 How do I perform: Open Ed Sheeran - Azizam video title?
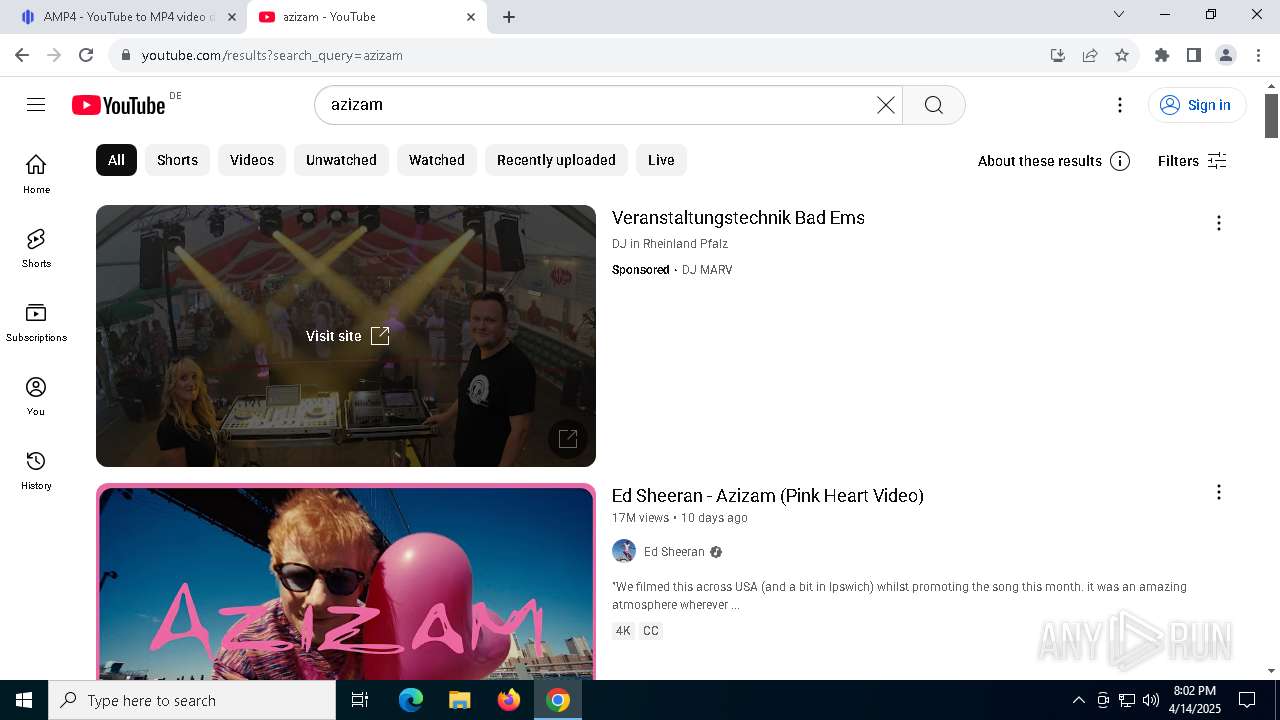[768, 496]
